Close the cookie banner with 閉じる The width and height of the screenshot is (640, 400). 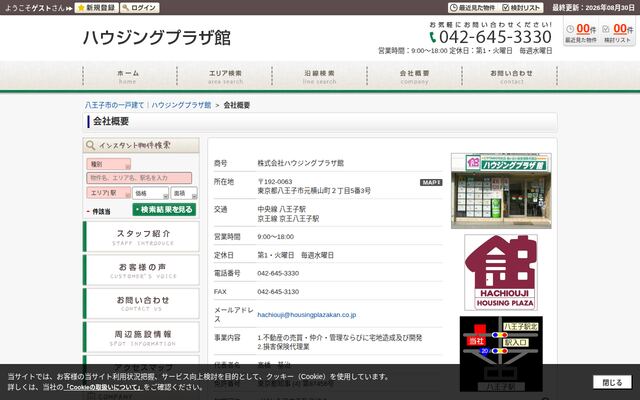point(612,382)
